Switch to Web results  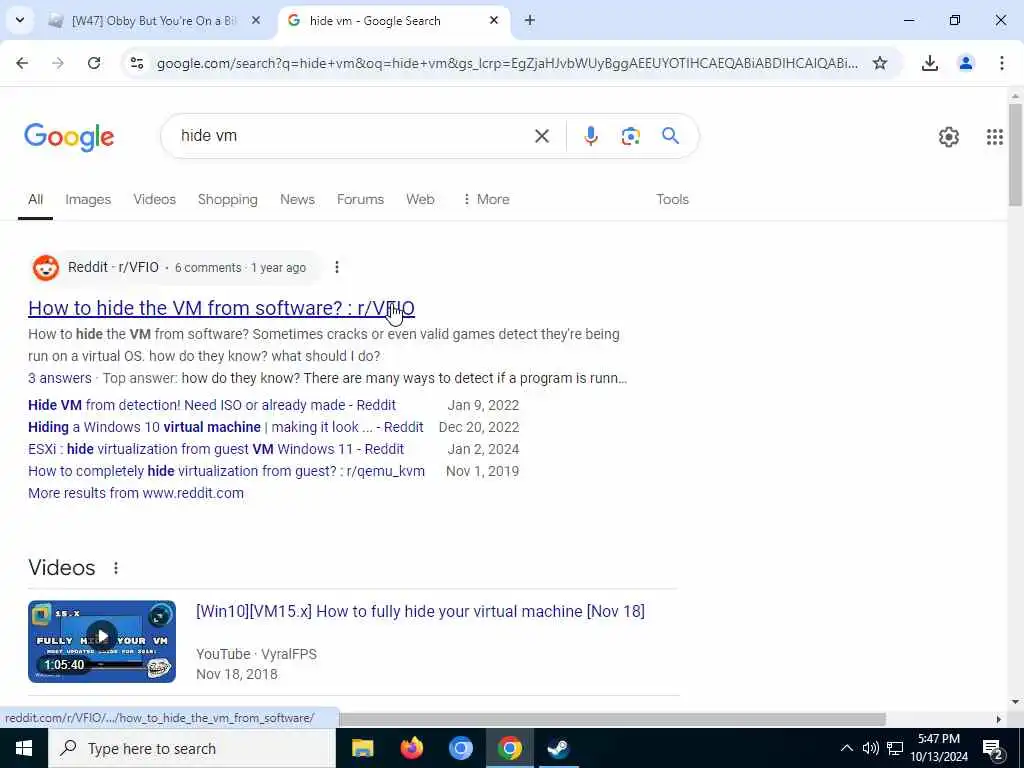[x=420, y=199]
